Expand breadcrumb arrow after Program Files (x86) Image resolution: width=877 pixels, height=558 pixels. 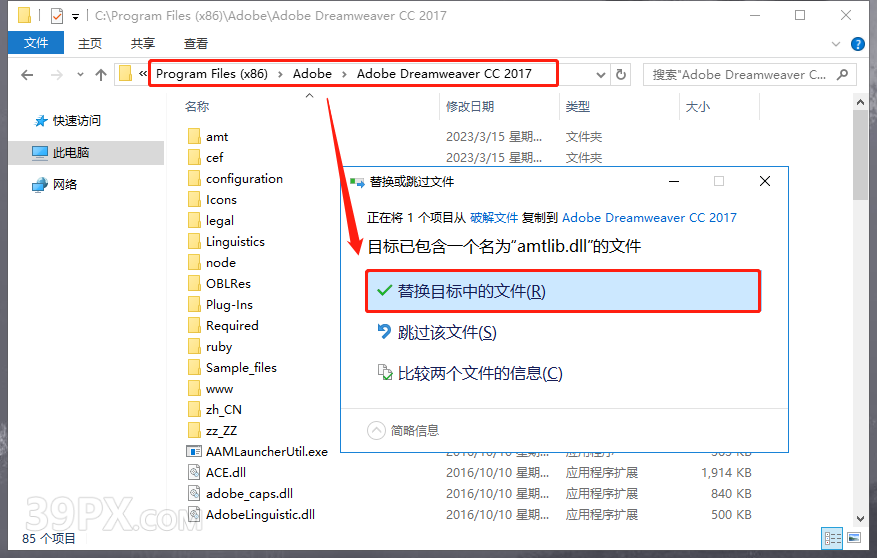[x=280, y=74]
